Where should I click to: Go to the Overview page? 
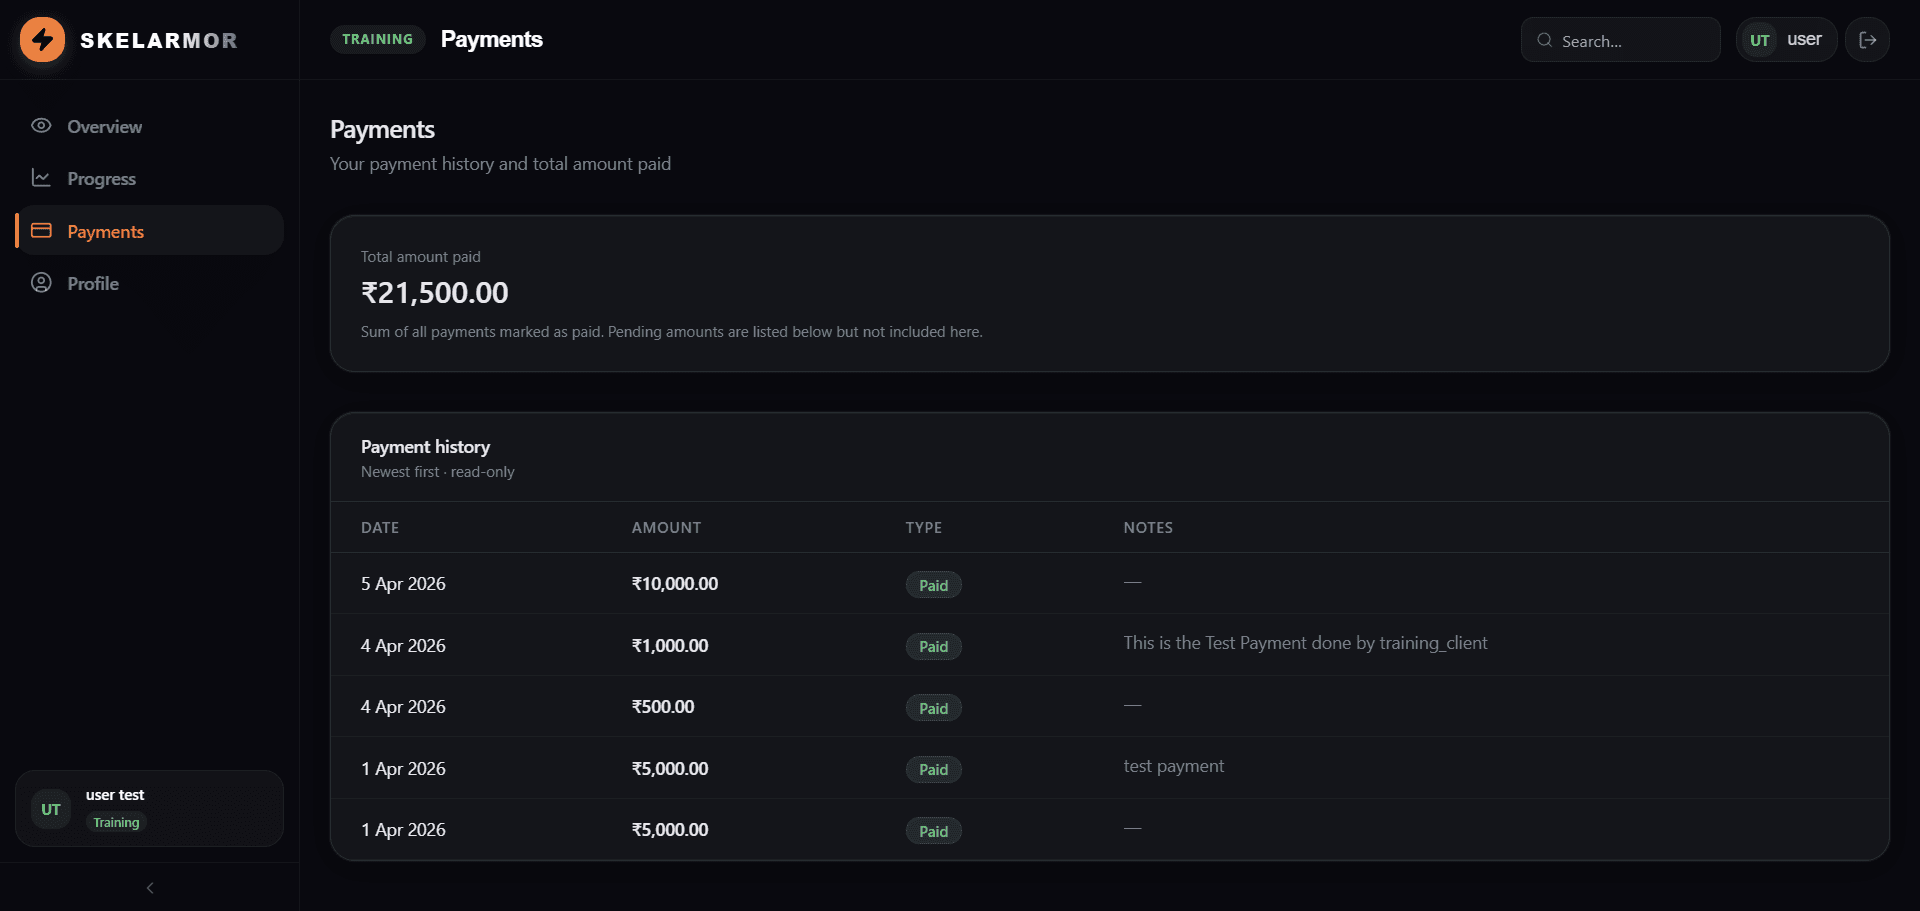[x=150, y=126]
